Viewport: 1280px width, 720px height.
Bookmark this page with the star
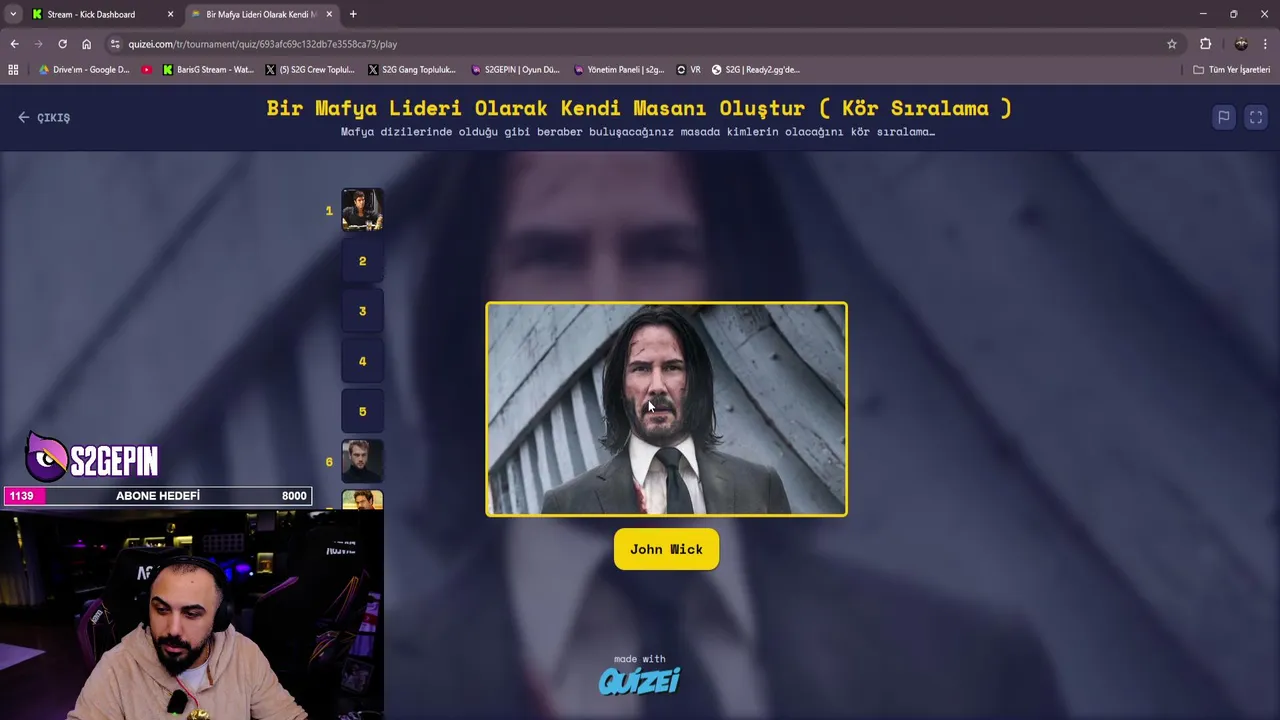coord(1172,44)
